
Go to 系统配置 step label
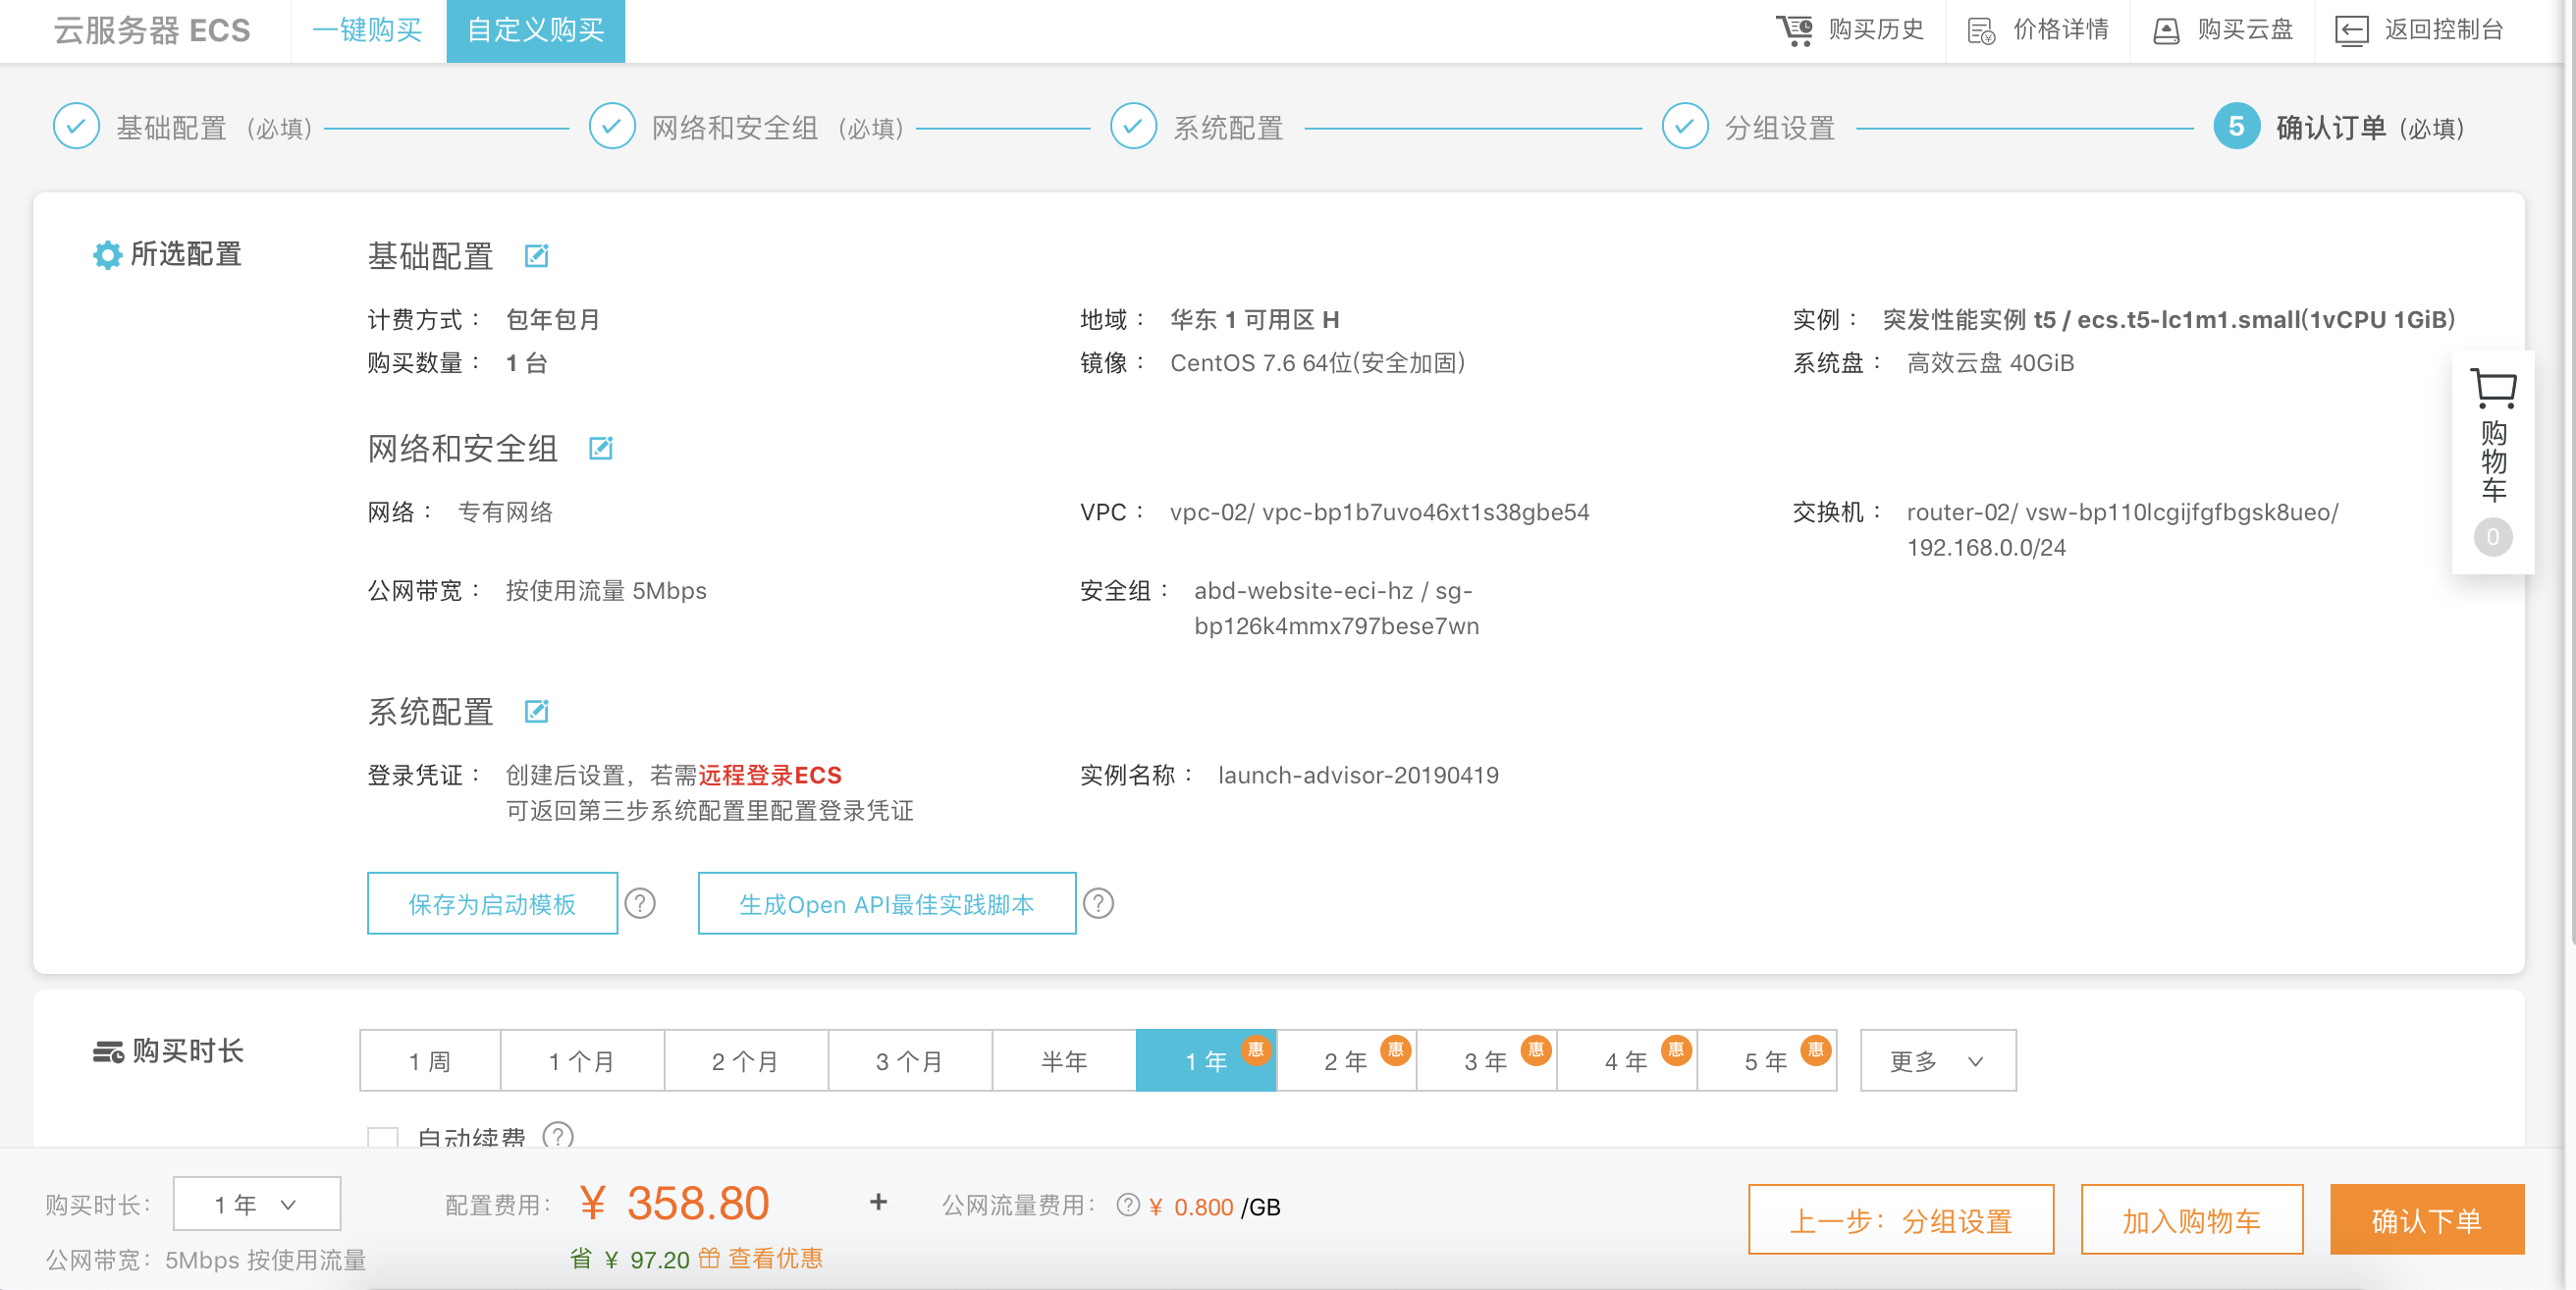point(1228,128)
